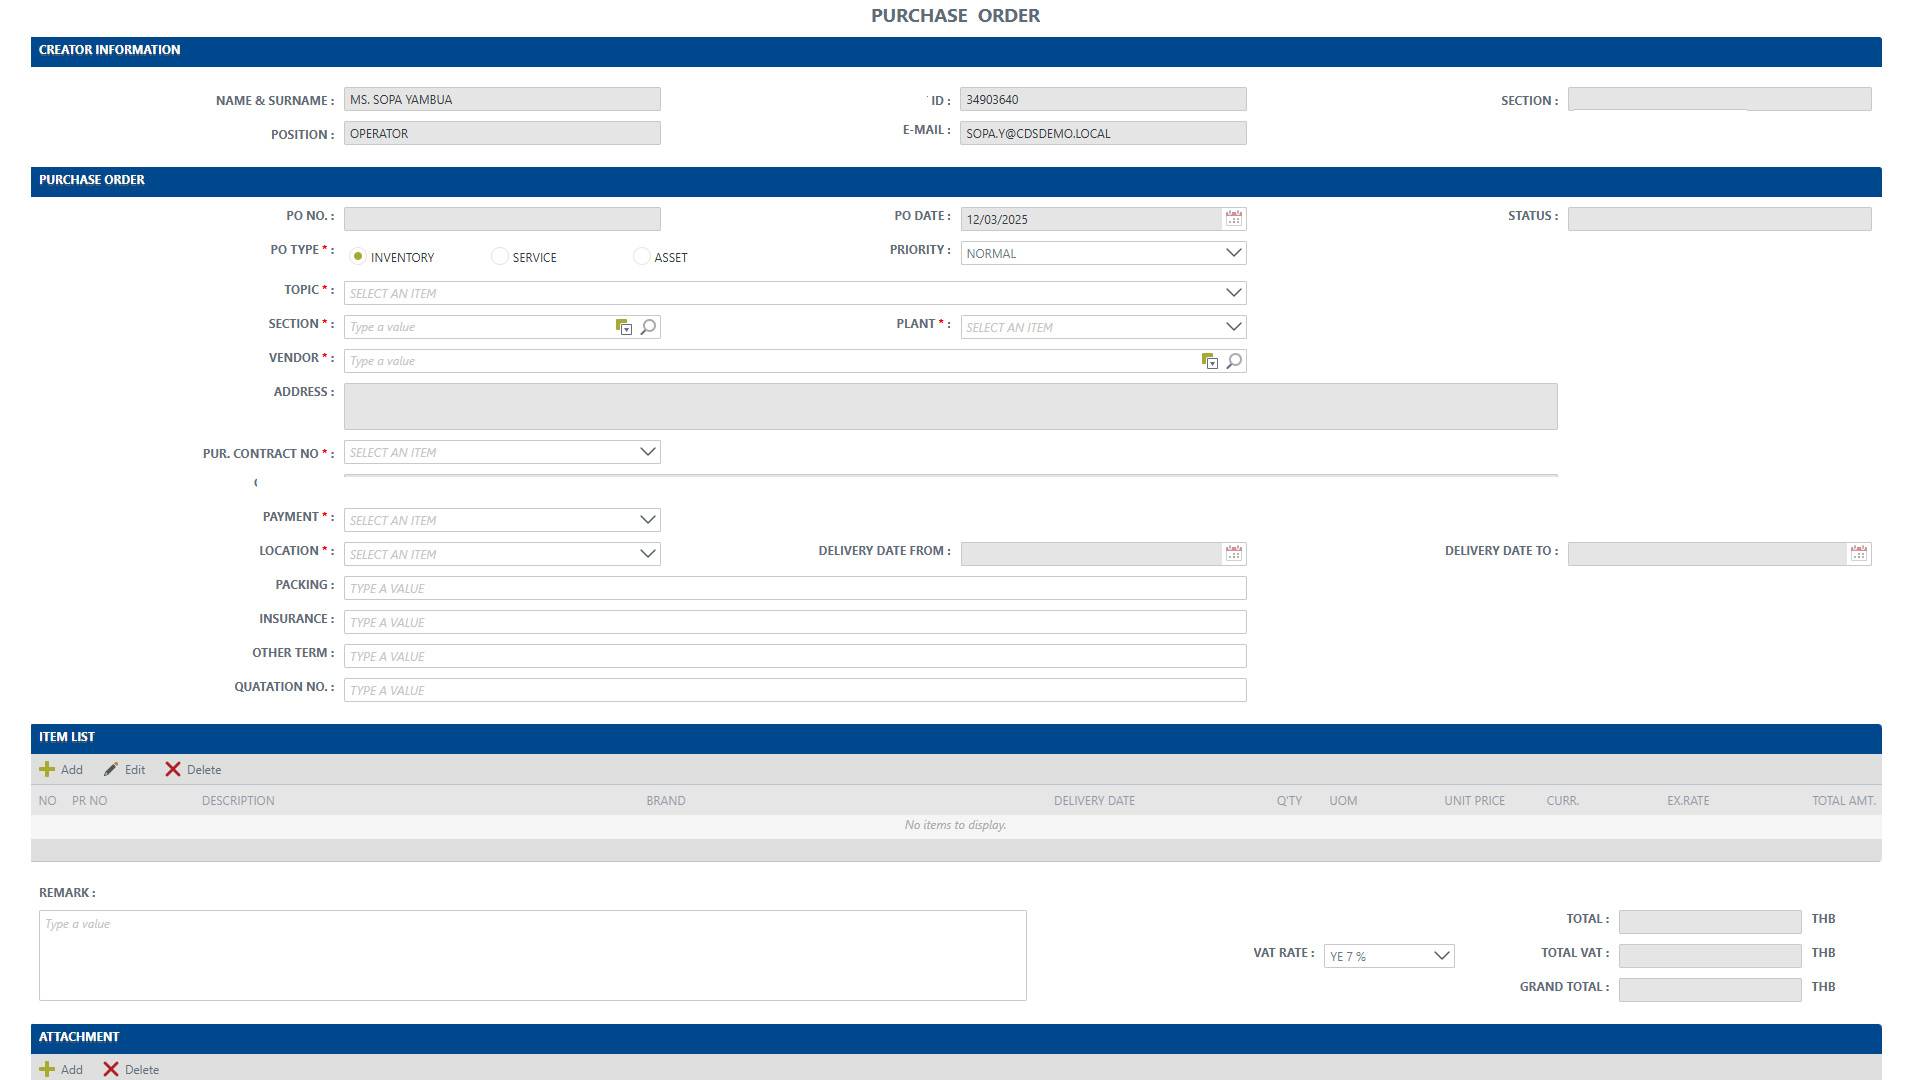Click the Delivery Date column header

click(x=1093, y=800)
